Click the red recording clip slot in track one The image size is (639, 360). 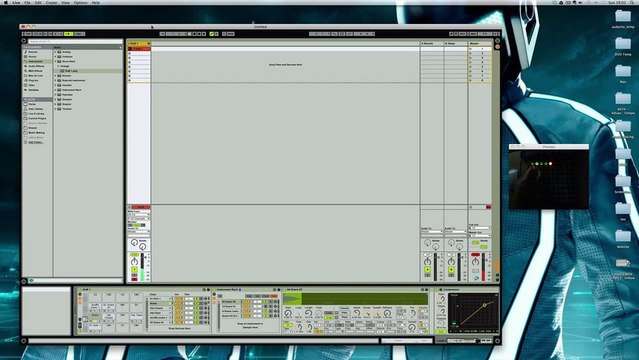(x=139, y=49)
